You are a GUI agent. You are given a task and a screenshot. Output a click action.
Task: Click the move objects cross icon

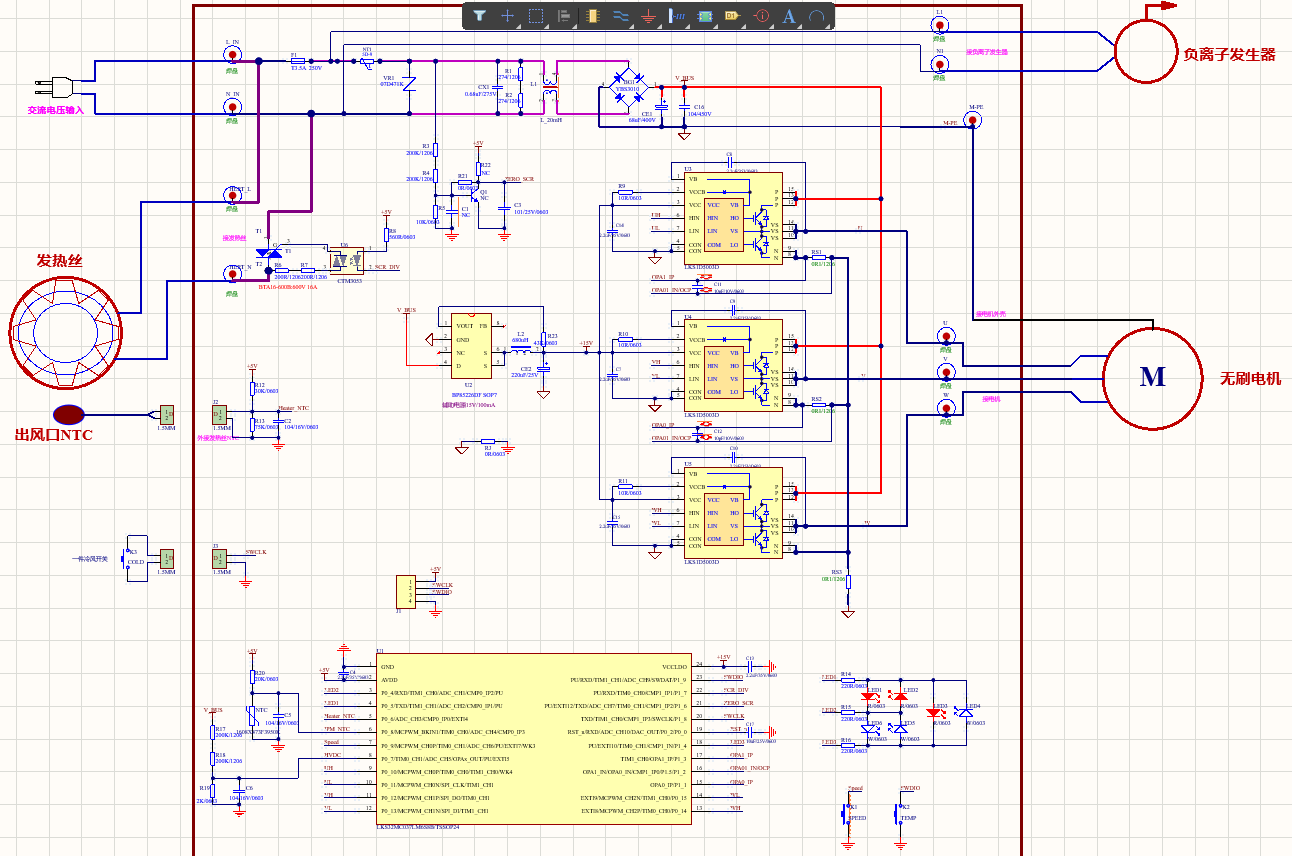[x=508, y=16]
